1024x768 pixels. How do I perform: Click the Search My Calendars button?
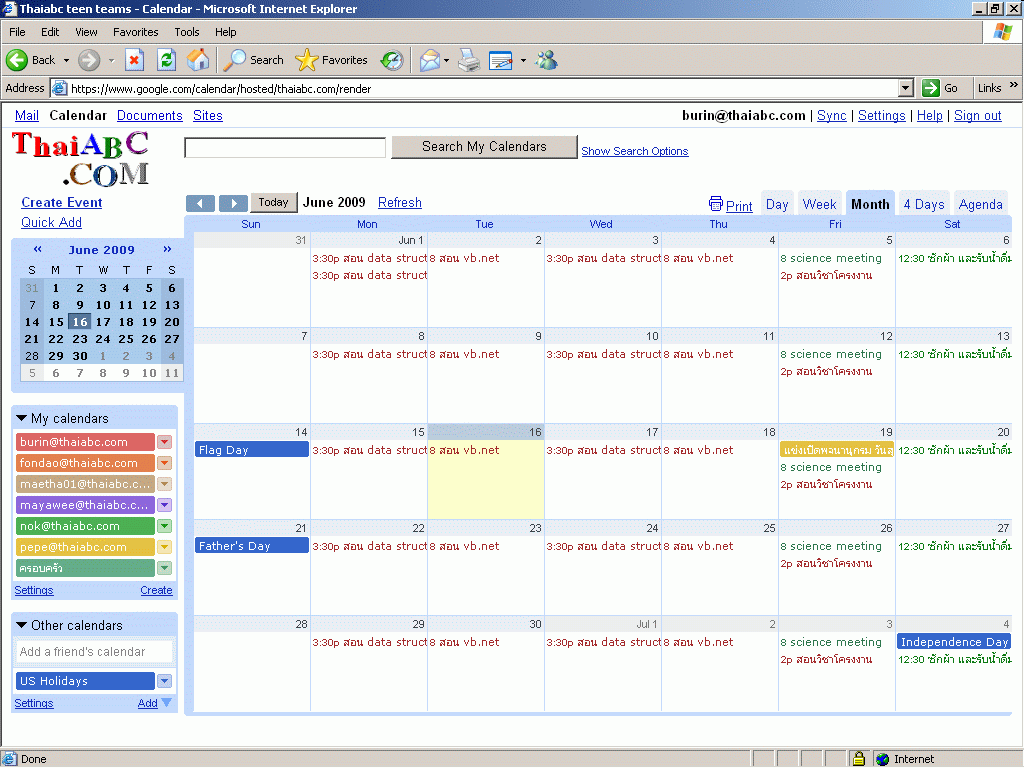[x=484, y=147]
